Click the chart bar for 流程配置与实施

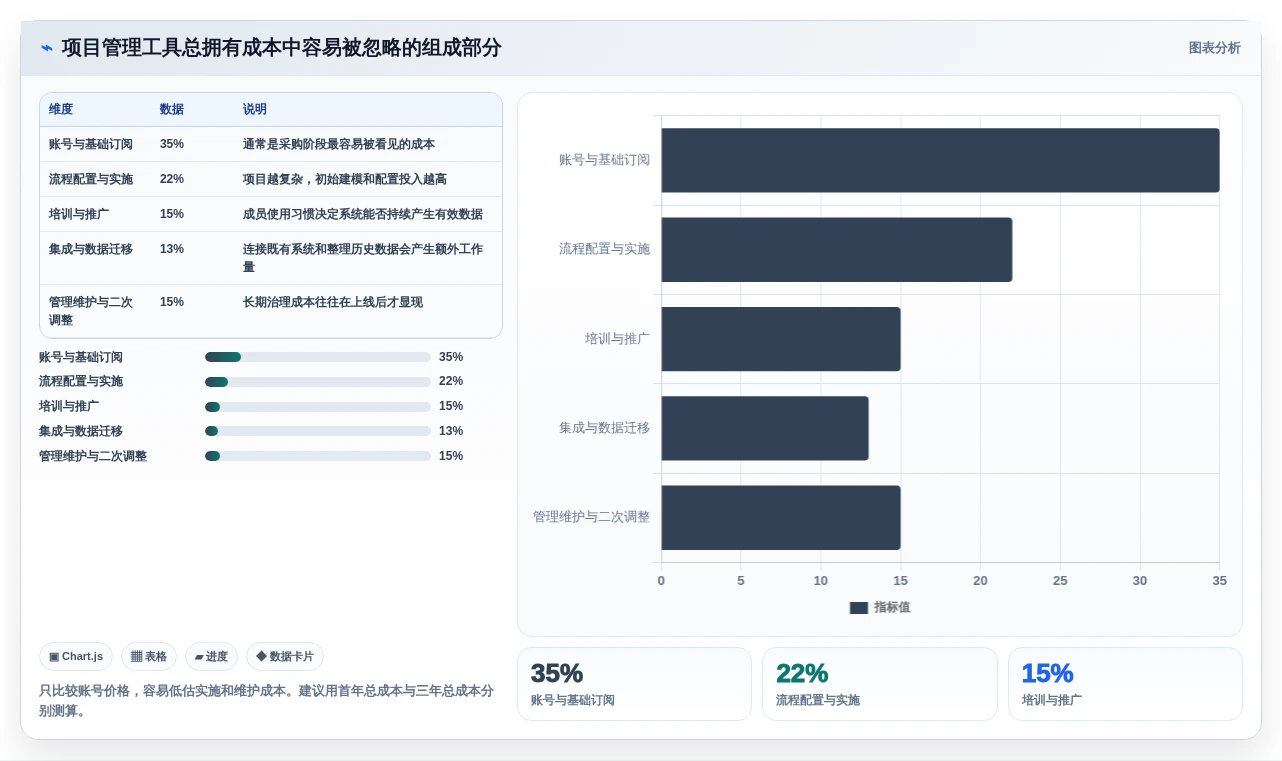tap(836, 249)
